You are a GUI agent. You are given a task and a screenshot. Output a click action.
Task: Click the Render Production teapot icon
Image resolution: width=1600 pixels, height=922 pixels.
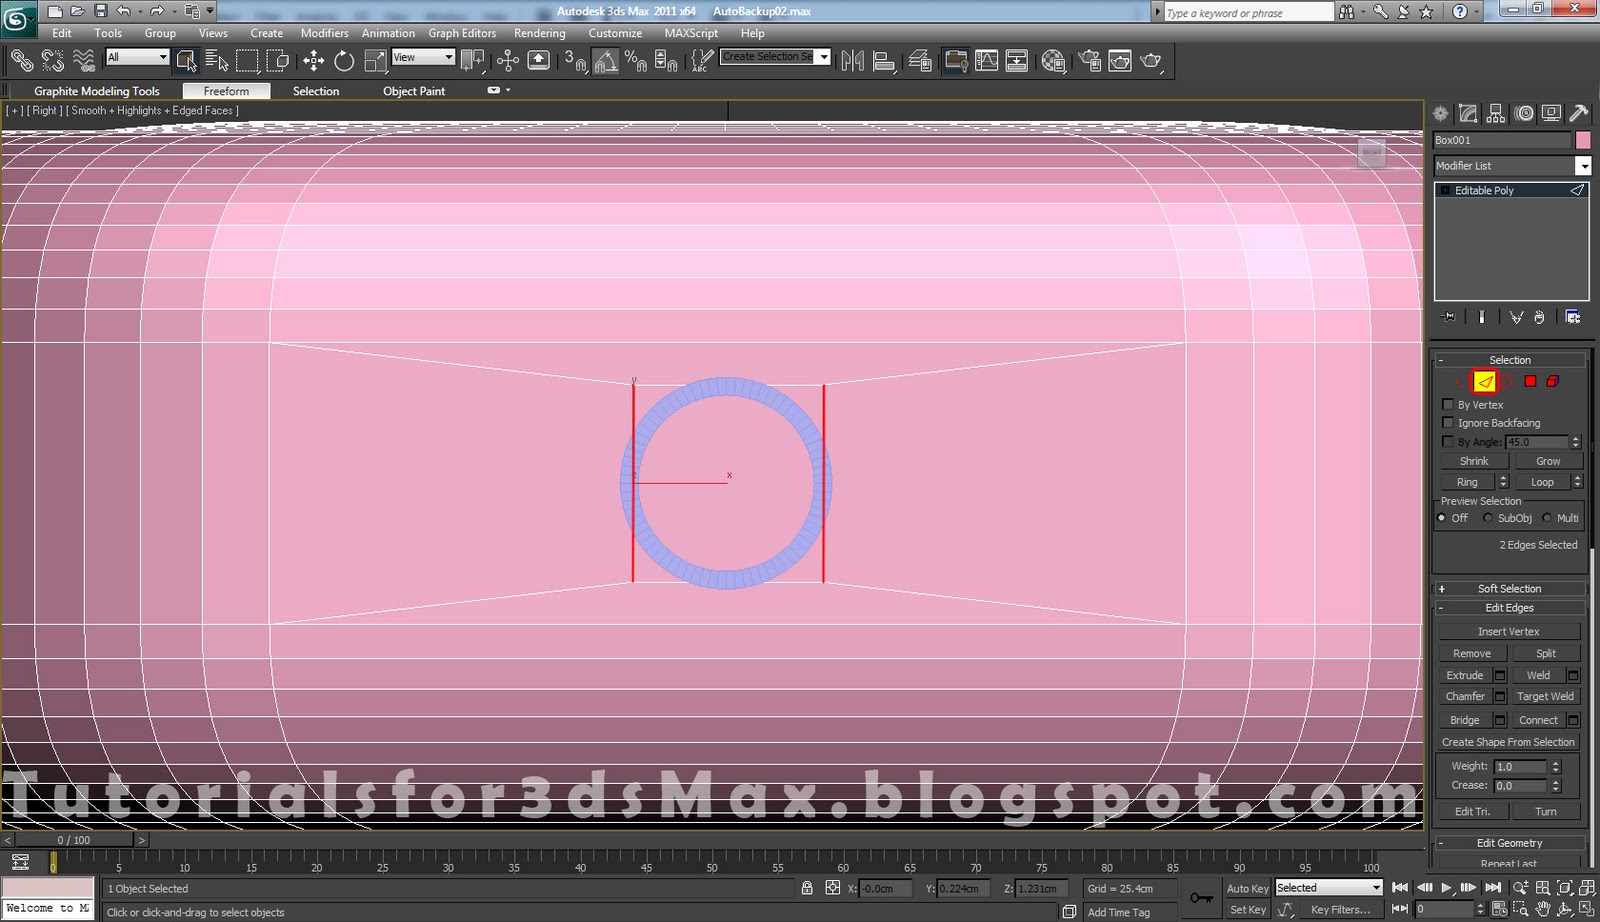click(x=1151, y=60)
